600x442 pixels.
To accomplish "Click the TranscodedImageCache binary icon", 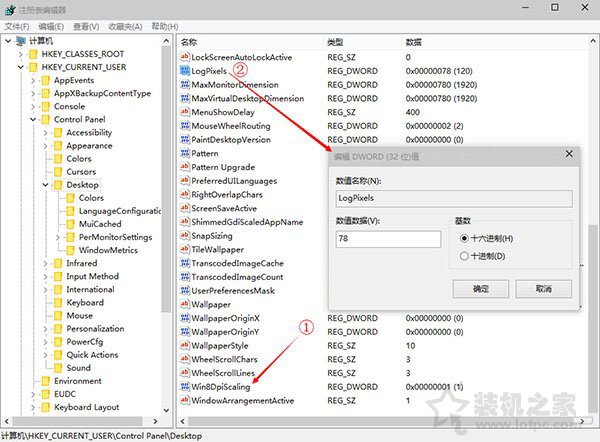I will pos(185,263).
